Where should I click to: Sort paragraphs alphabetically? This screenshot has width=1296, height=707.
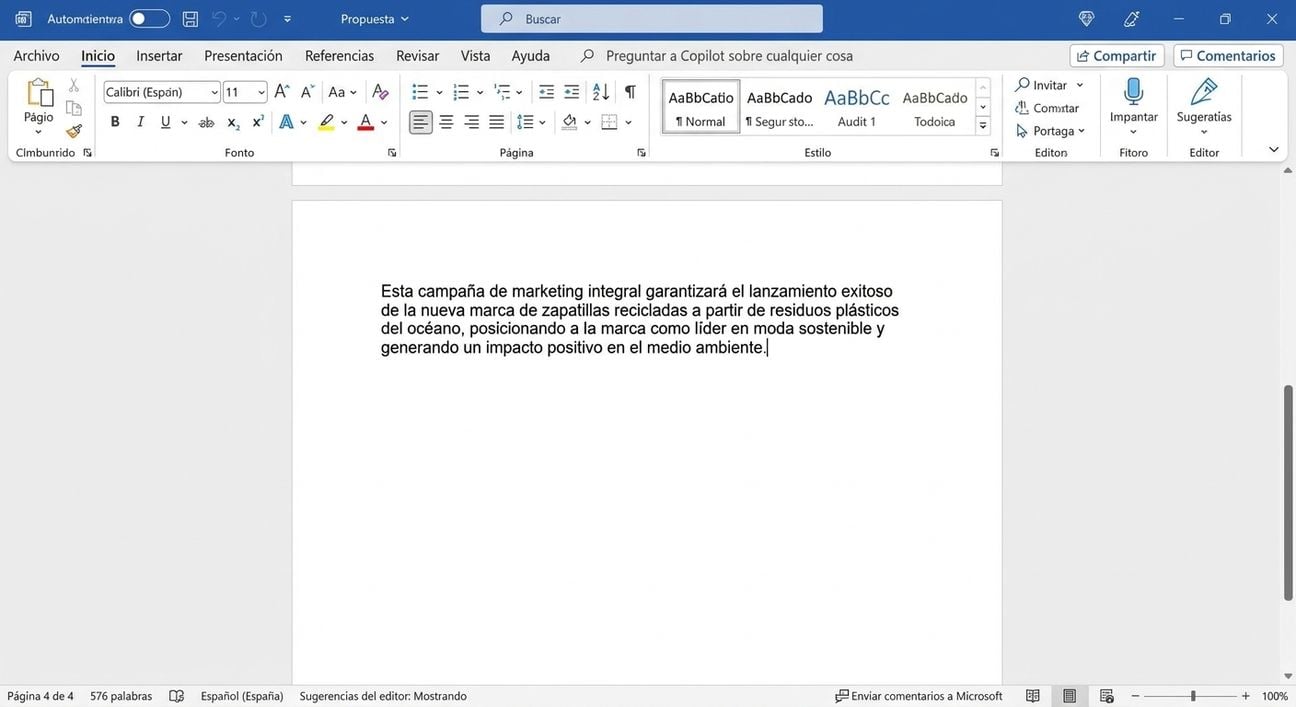pos(601,92)
